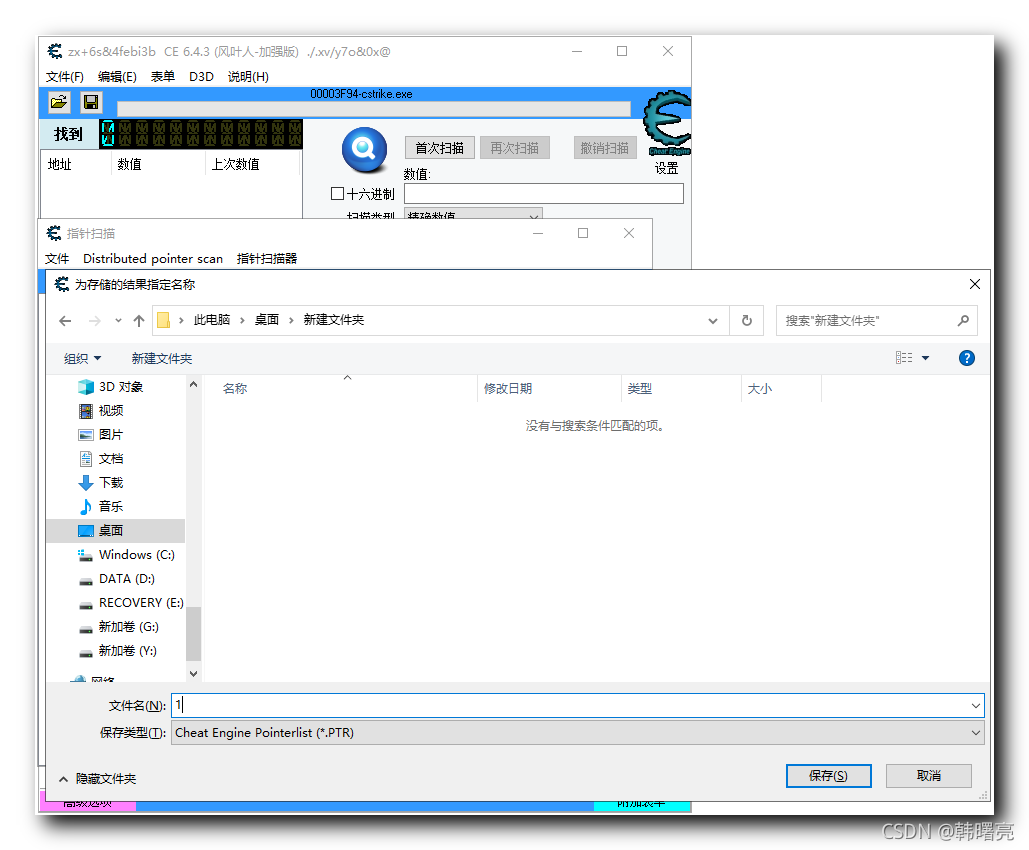Open the 说明(H) menu
This screenshot has width=1029, height=850.
[248, 77]
